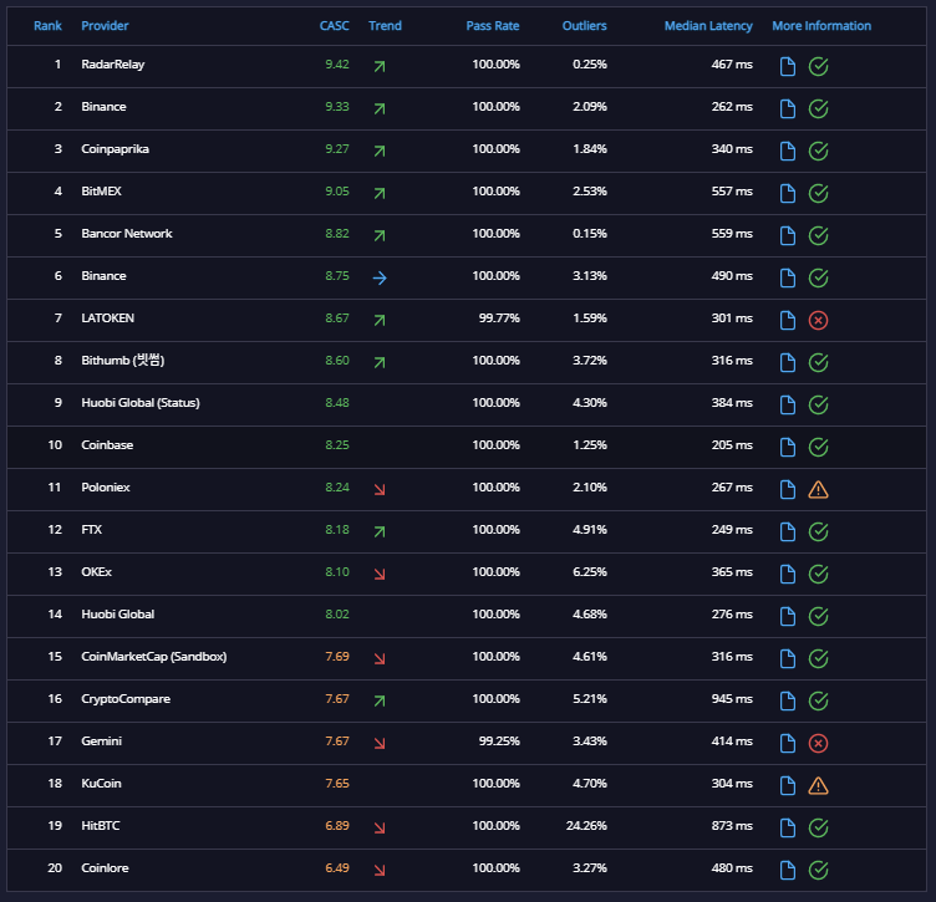Click the 6.25% outliers value

tap(590, 572)
